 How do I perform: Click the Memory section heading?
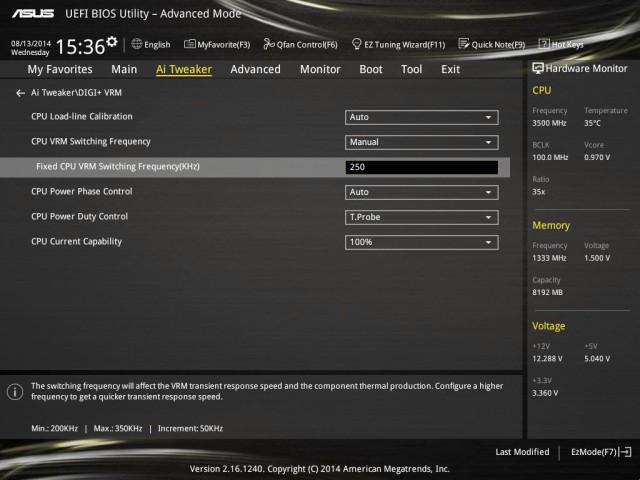coord(551,225)
